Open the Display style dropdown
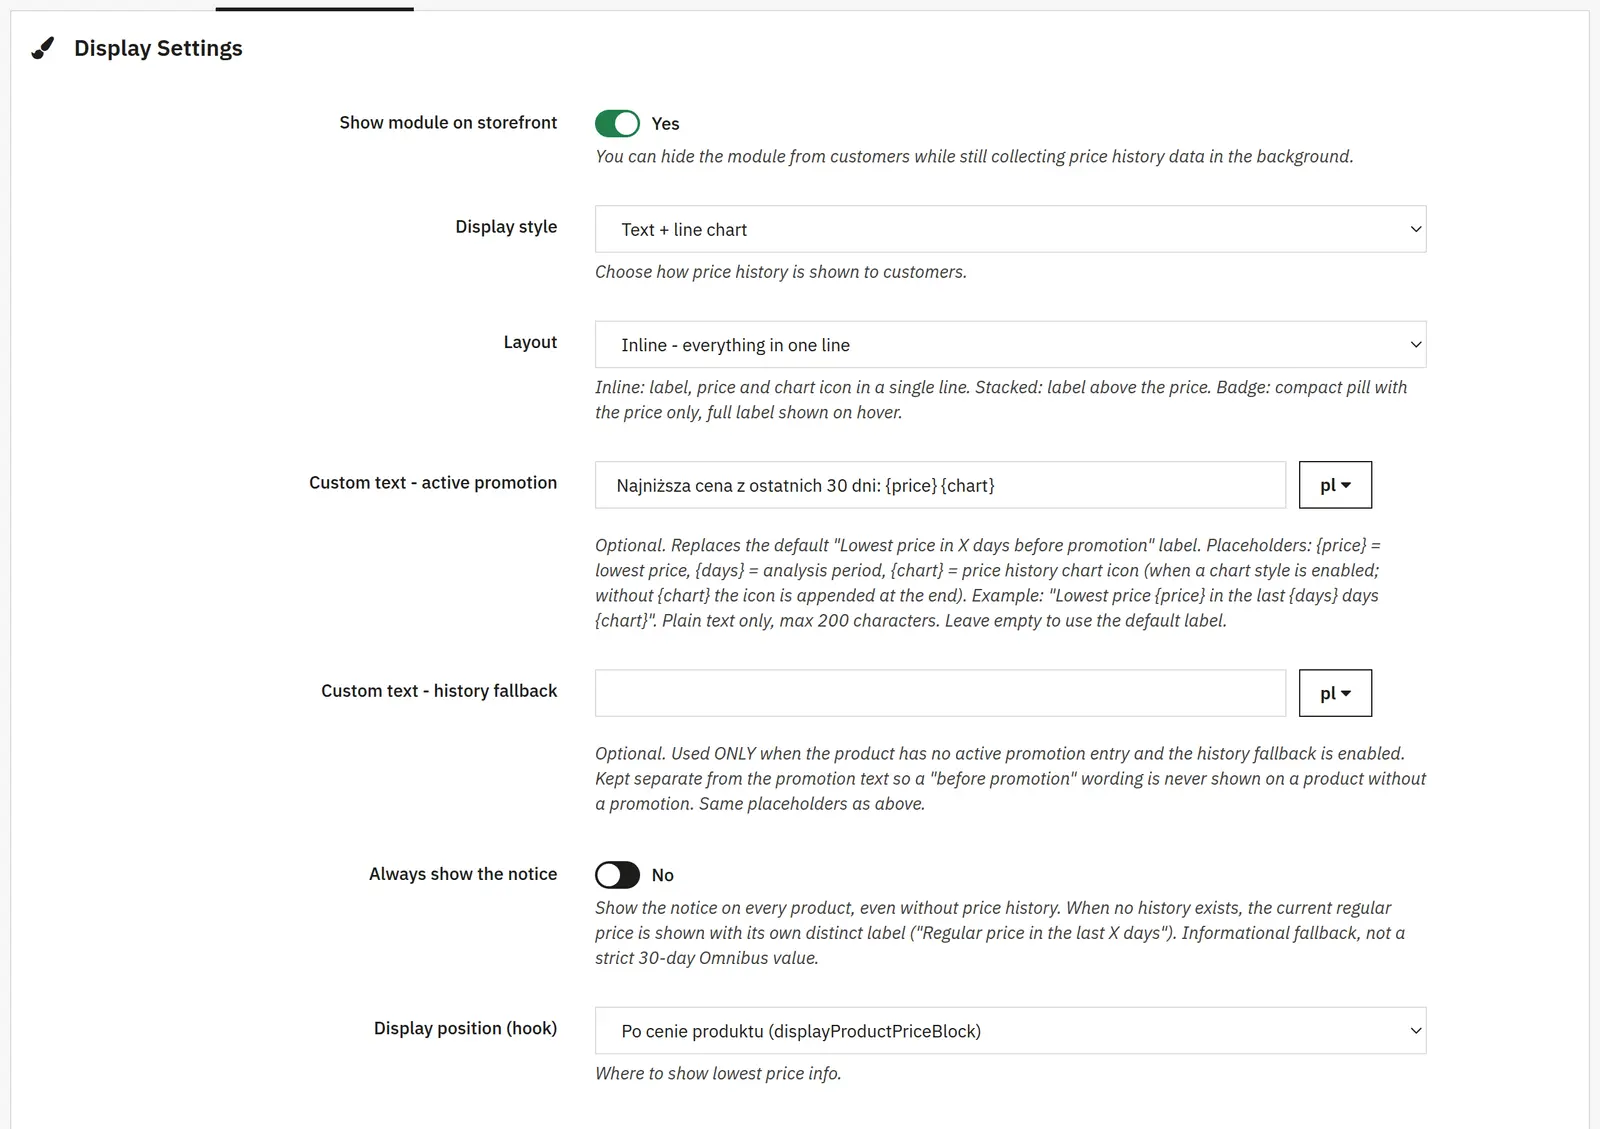1600x1129 pixels. click(x=1010, y=229)
